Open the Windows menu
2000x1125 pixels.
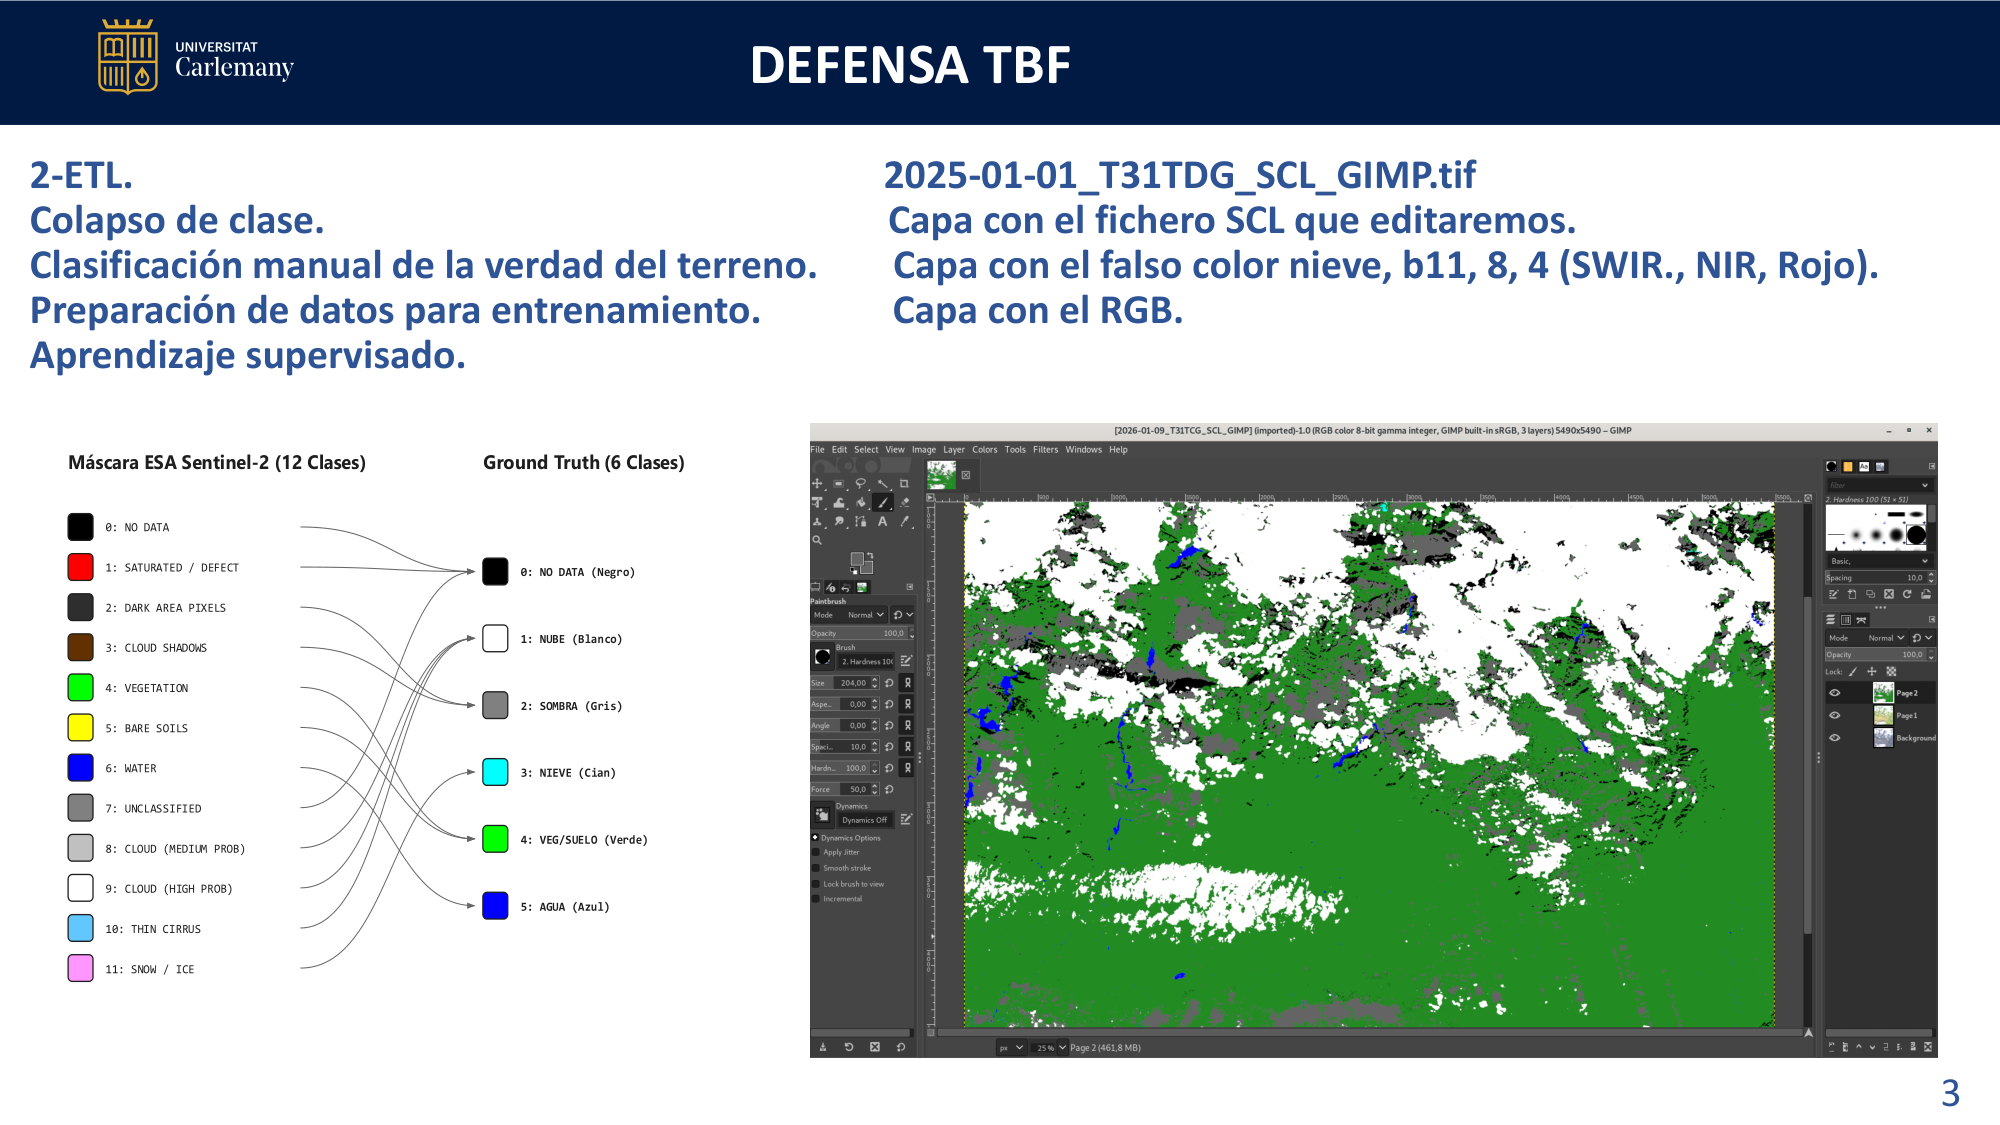tap(1083, 450)
